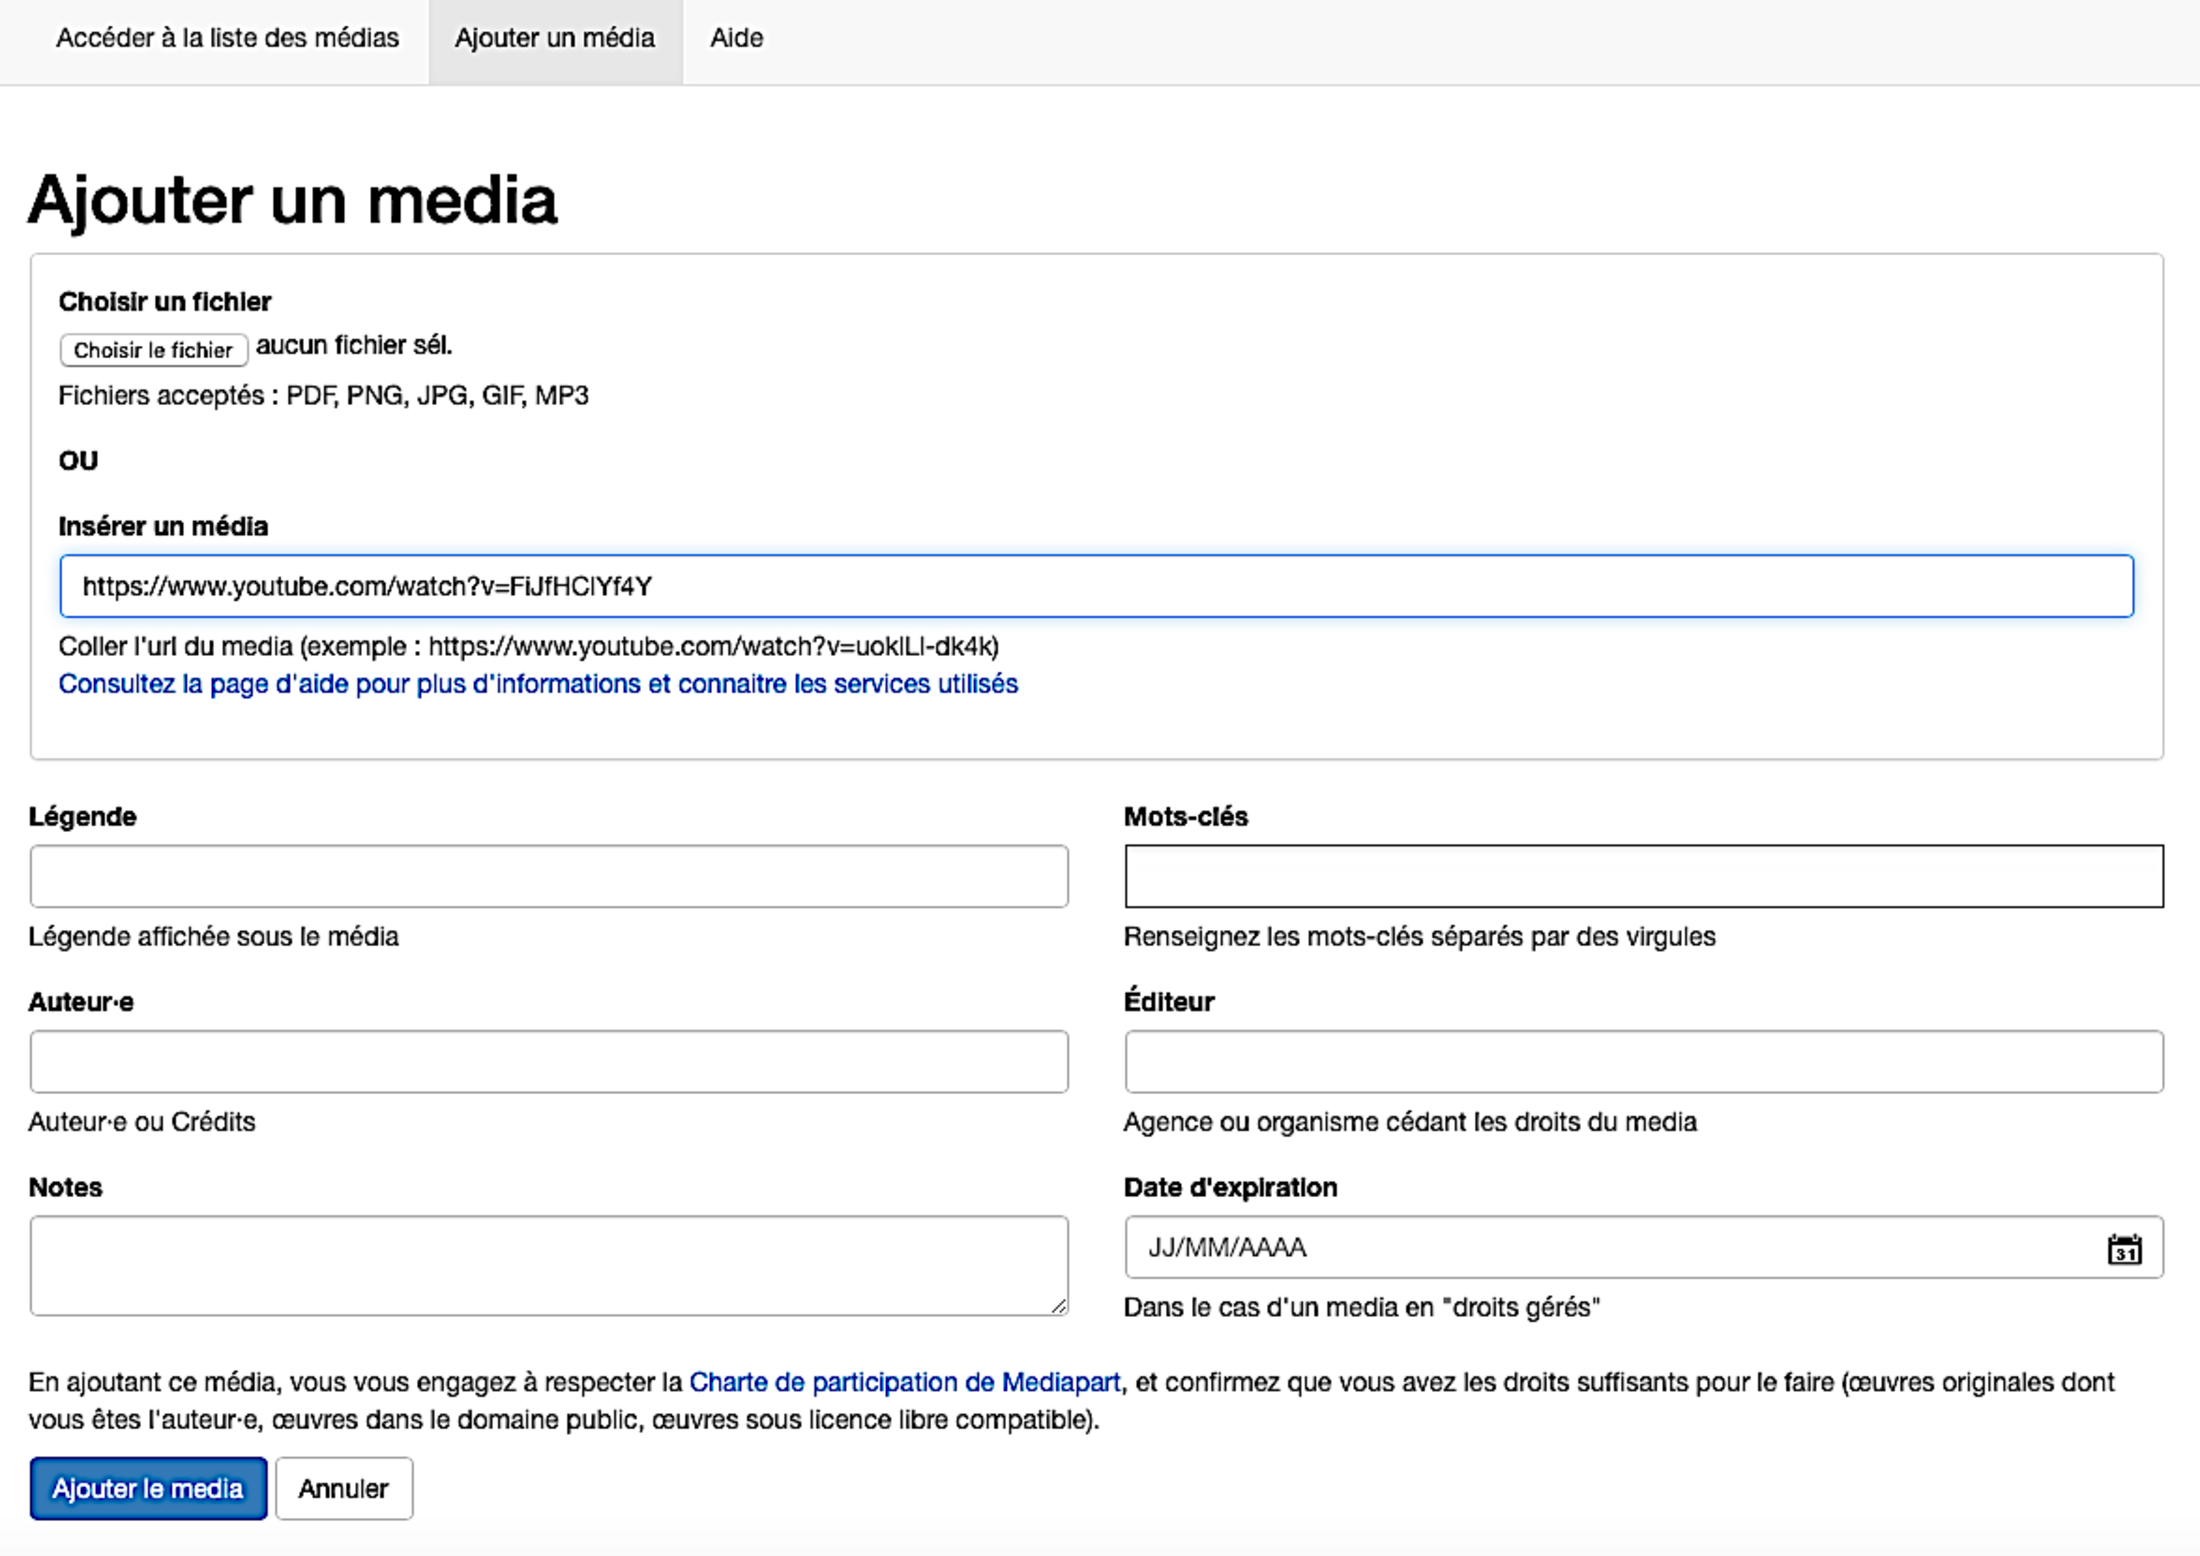Click into the Éditeur field
The width and height of the screenshot is (2200, 1556).
click(1643, 1061)
